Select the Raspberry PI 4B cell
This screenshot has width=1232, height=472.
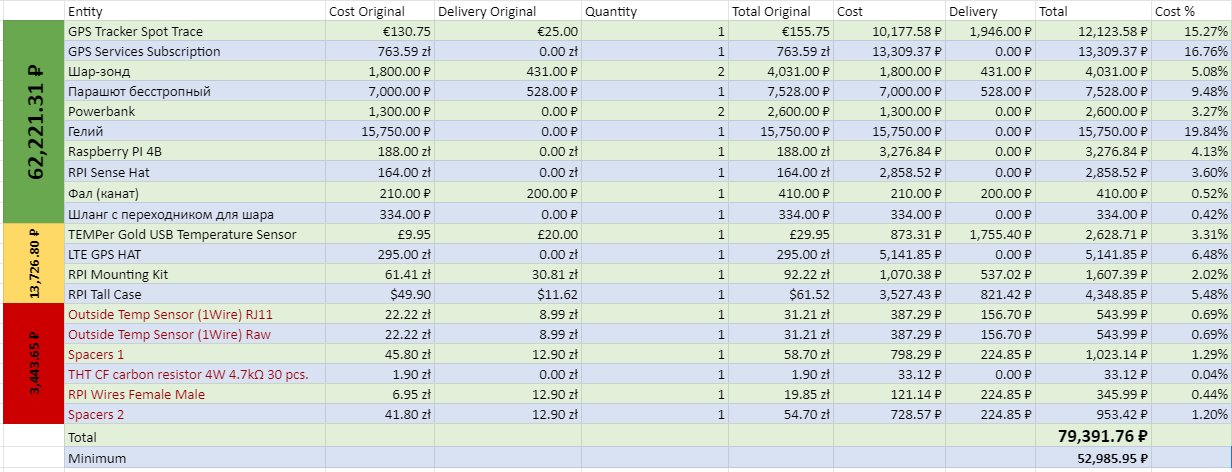[x=195, y=152]
